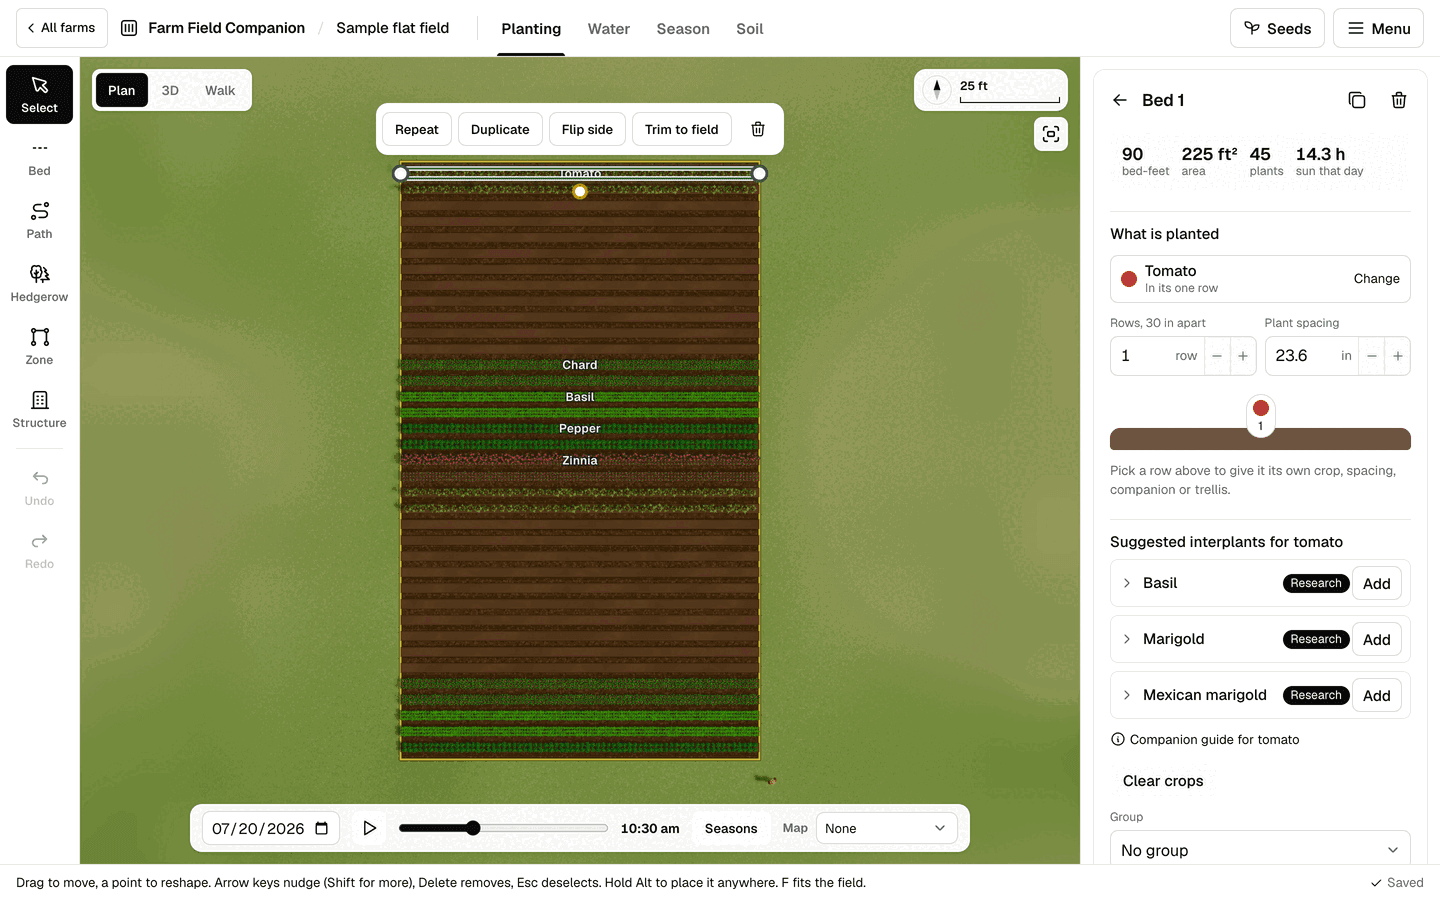Switch to the Water tab
This screenshot has height=900, width=1440.
609,29
